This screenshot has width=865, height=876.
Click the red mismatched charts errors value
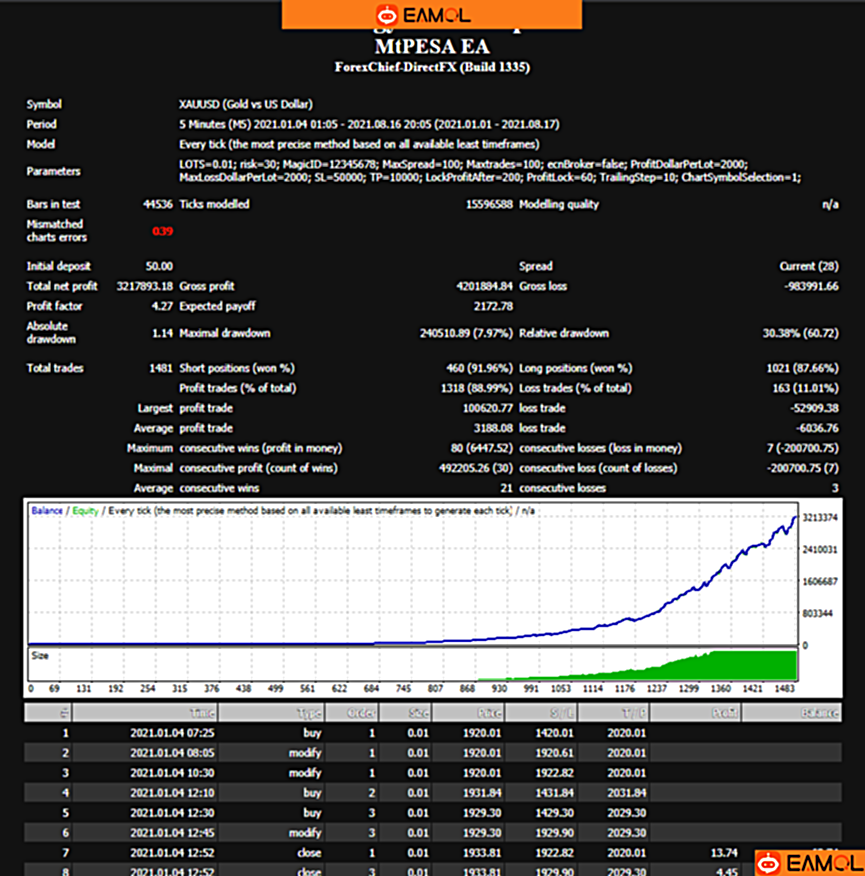click(x=162, y=231)
